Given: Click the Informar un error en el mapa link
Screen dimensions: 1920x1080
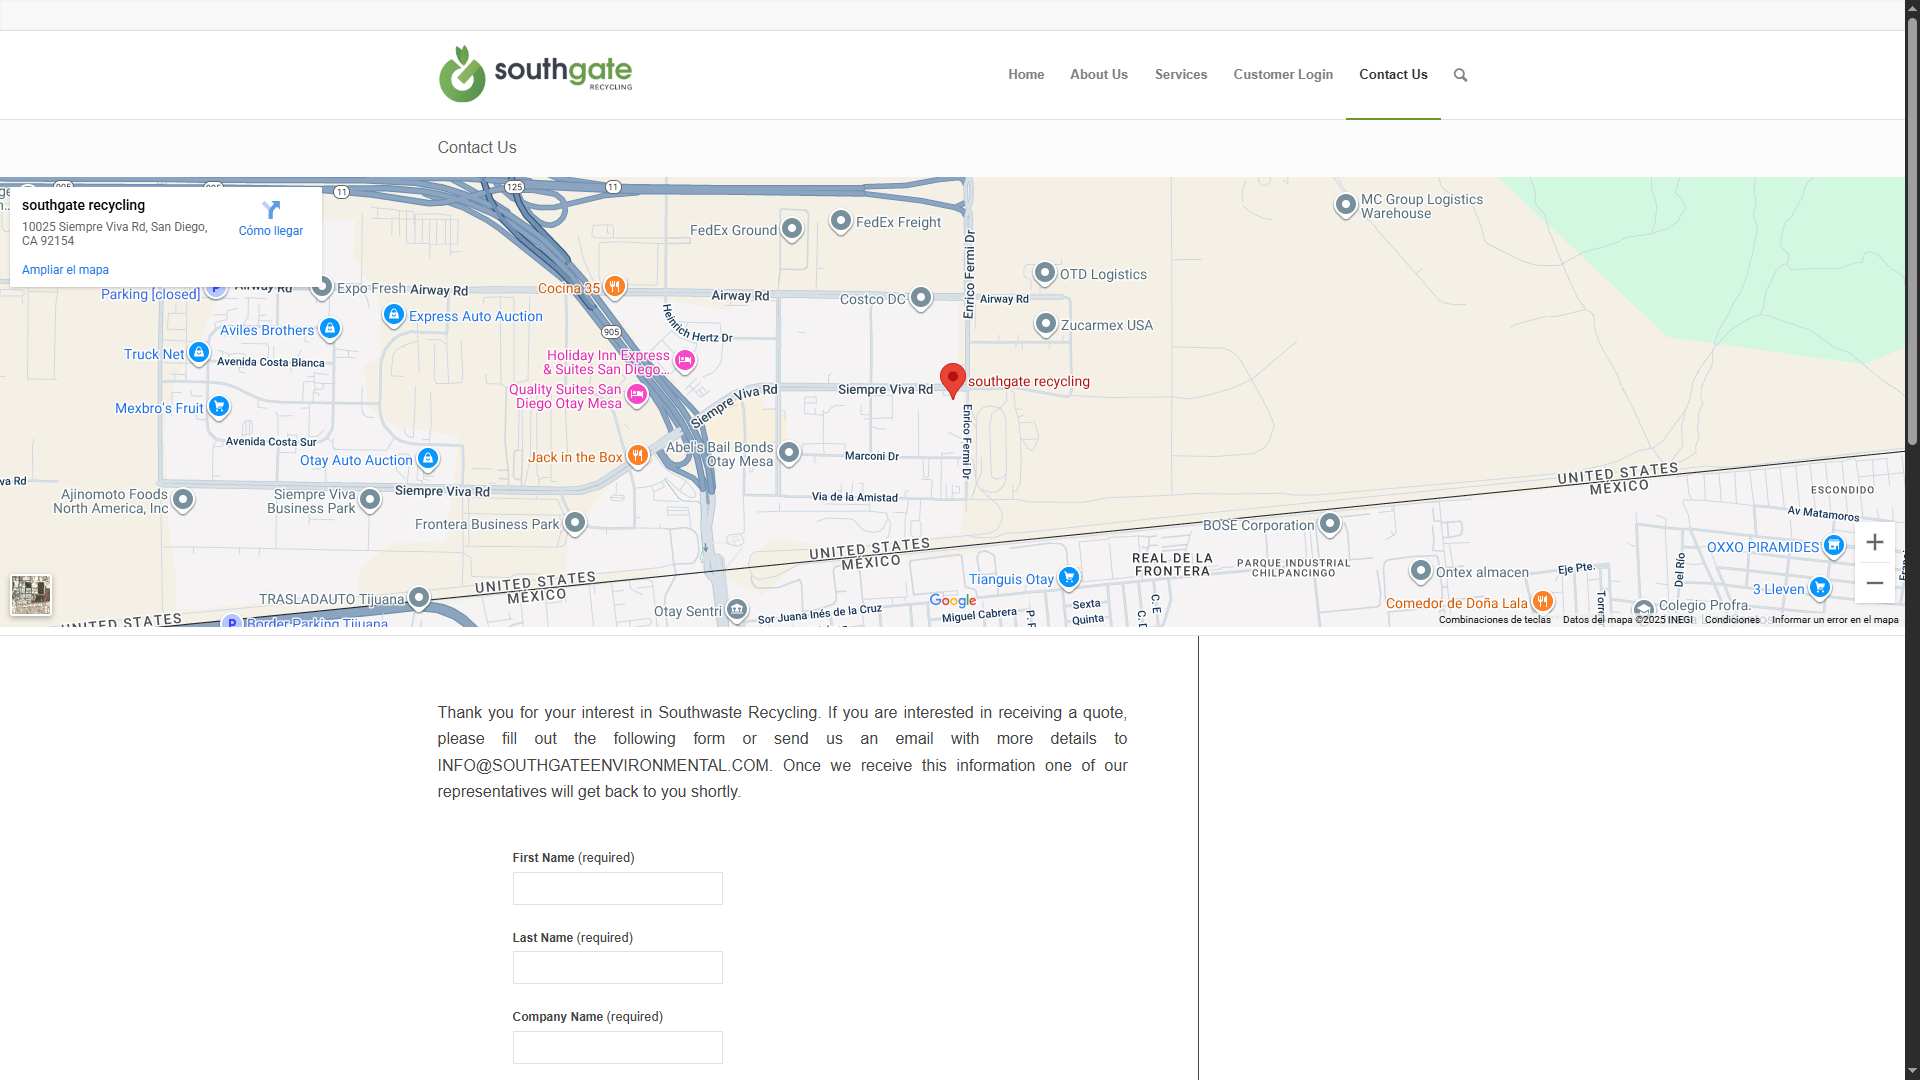Looking at the screenshot, I should coord(1834,620).
